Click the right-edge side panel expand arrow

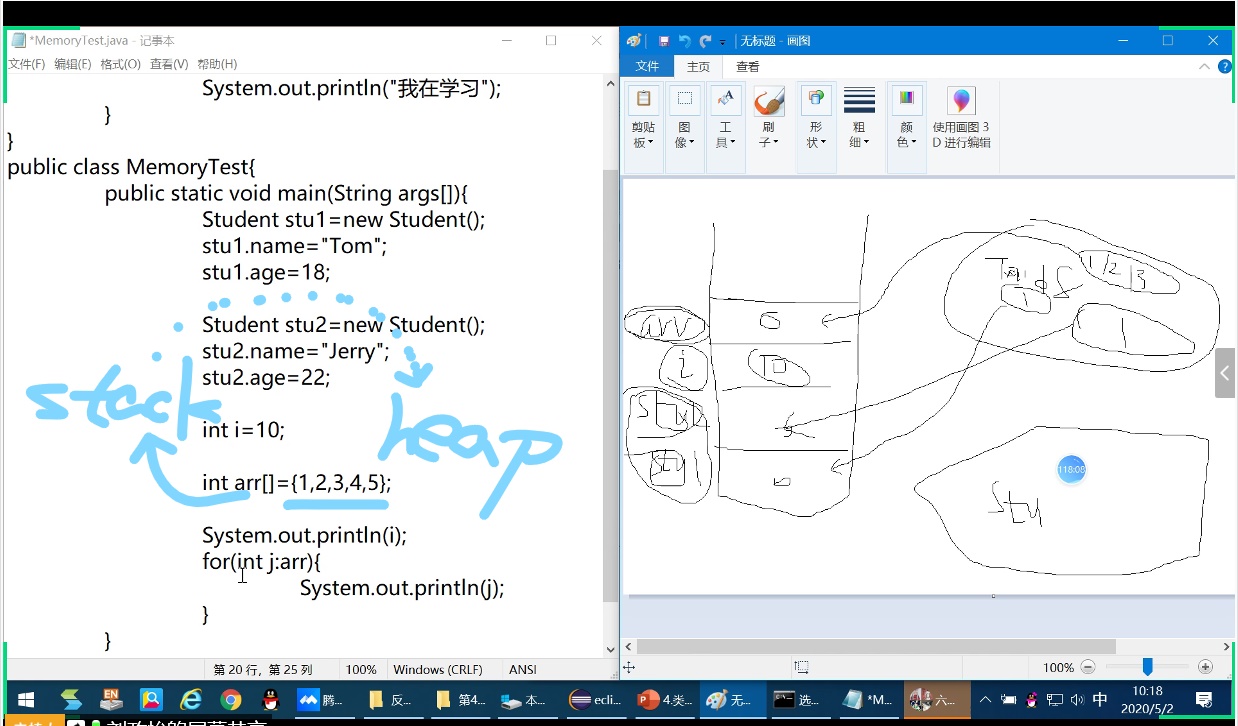click(x=1225, y=373)
